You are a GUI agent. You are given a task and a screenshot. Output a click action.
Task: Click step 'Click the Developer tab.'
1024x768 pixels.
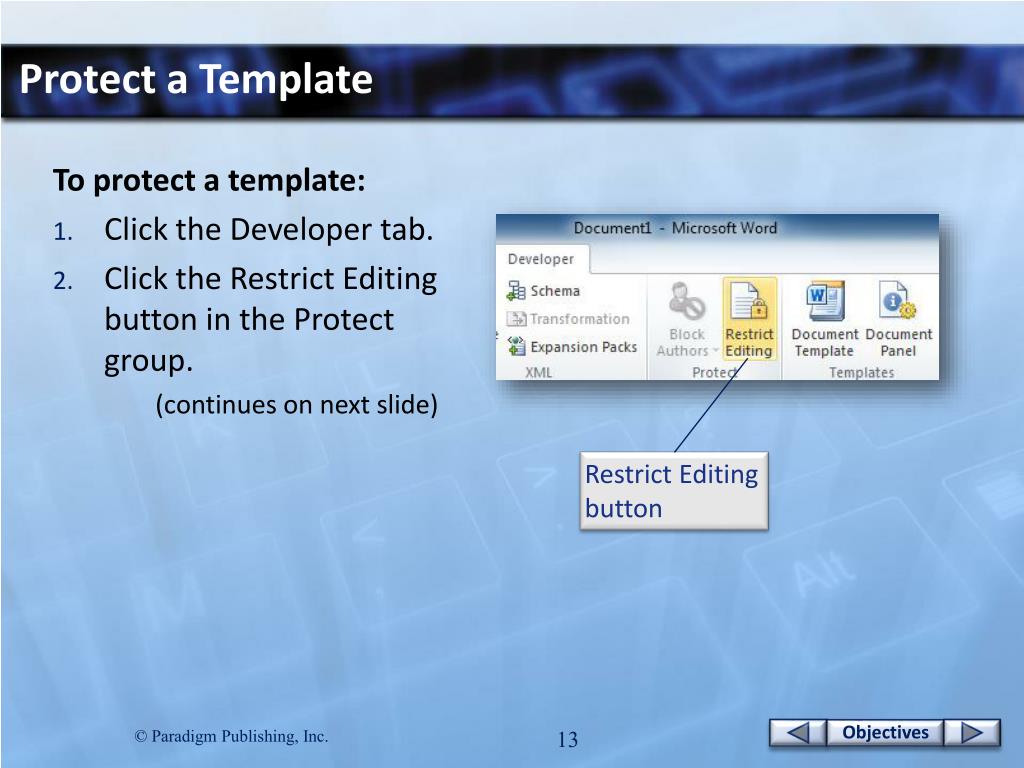[268, 230]
